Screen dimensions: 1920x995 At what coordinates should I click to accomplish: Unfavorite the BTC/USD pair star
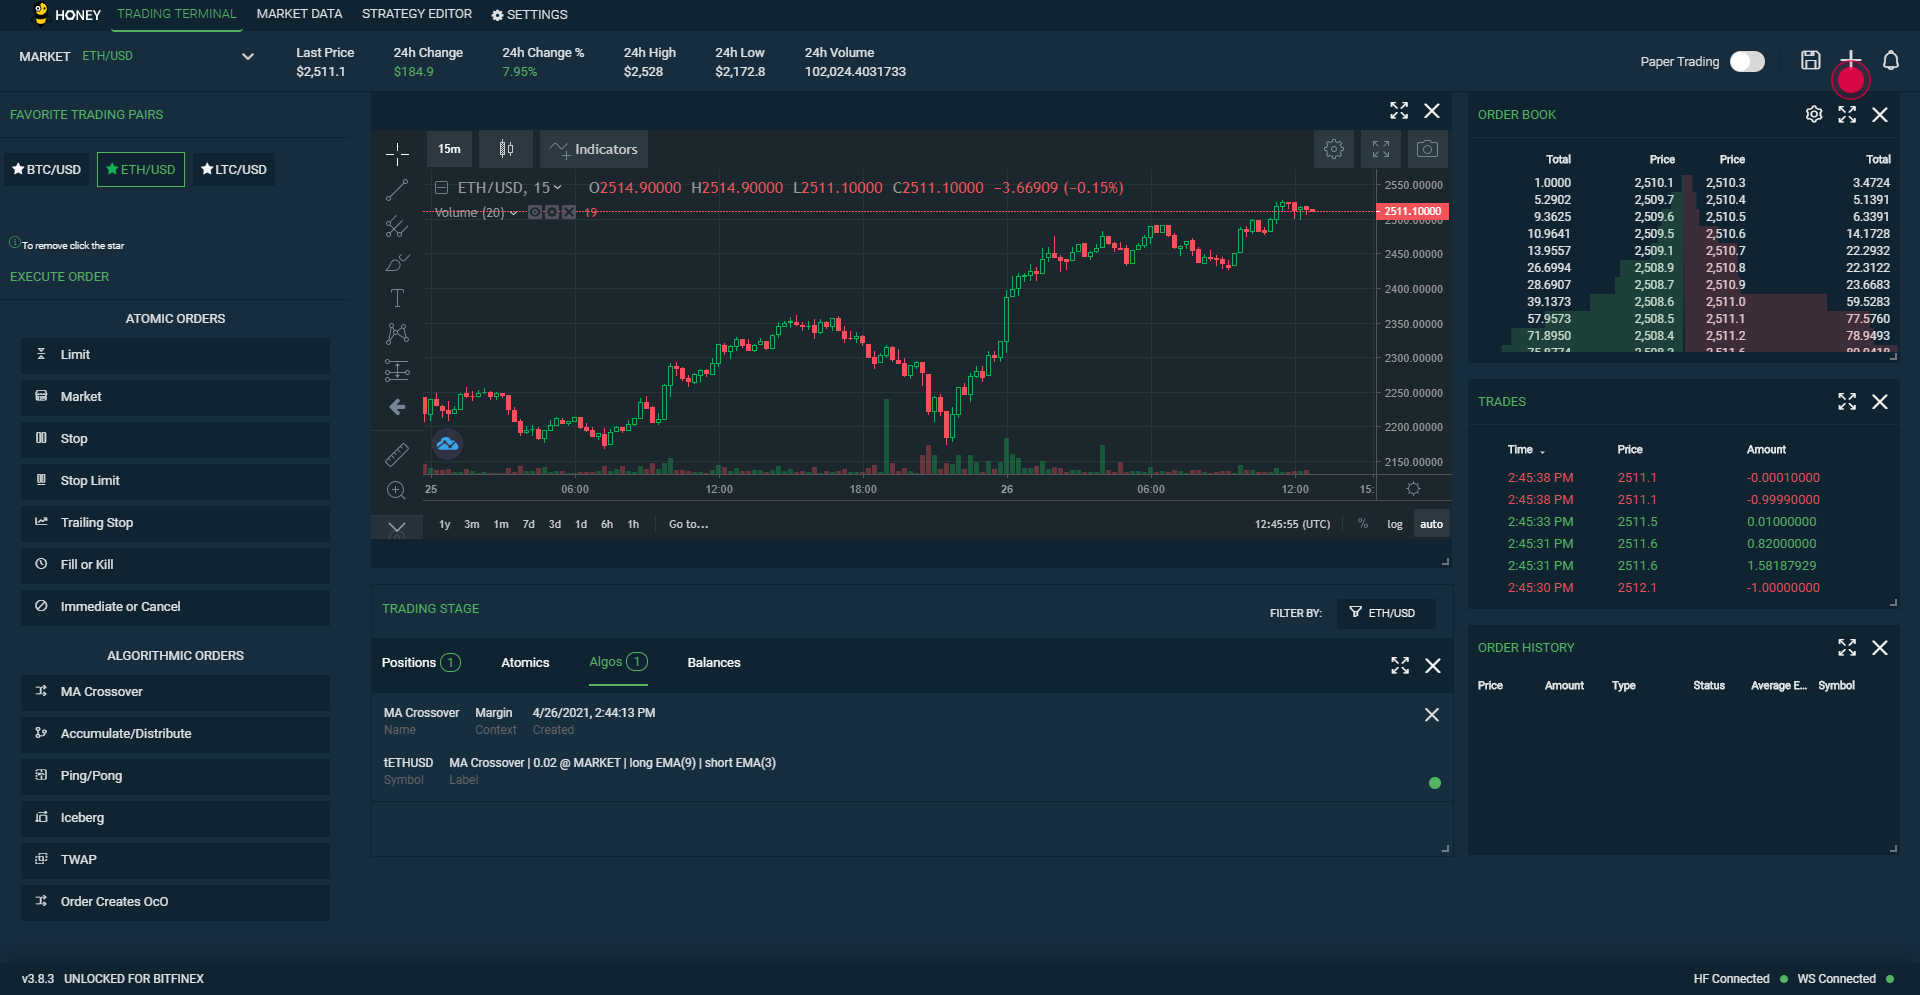[x=18, y=169]
